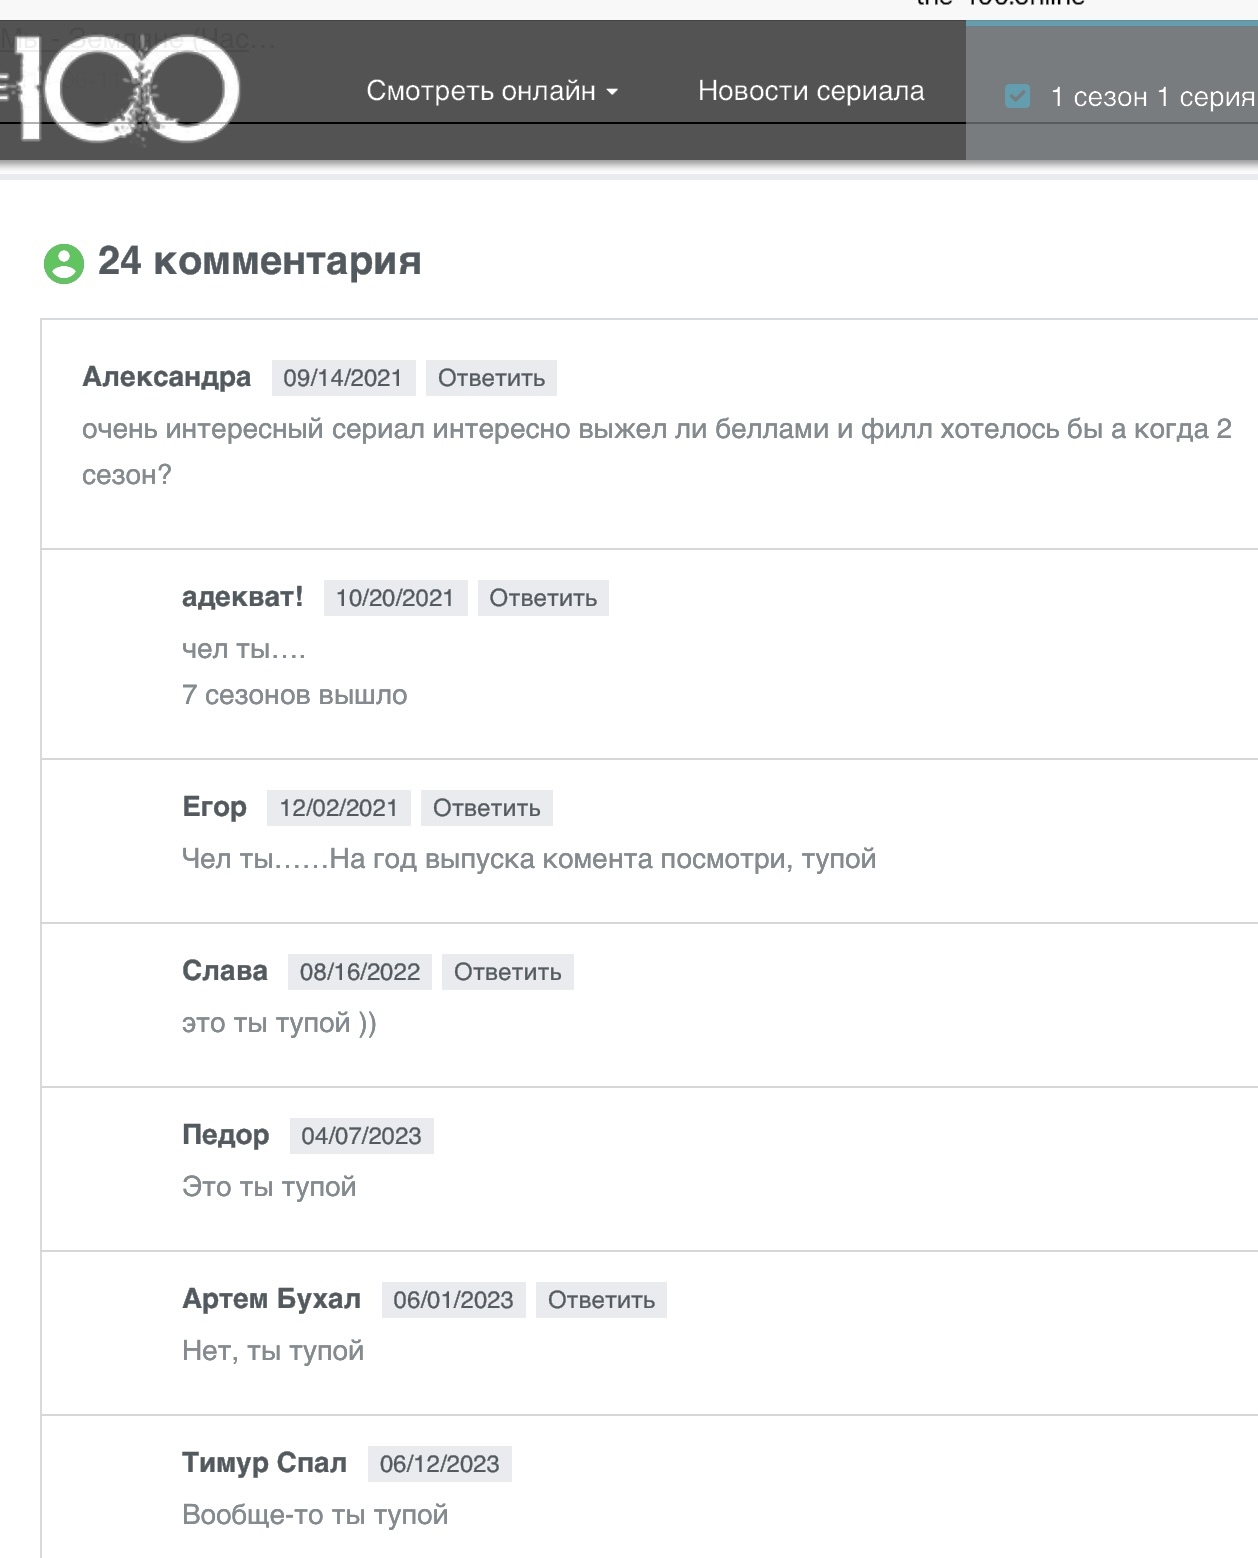Click the 08/16/2022 date badge

tap(360, 972)
